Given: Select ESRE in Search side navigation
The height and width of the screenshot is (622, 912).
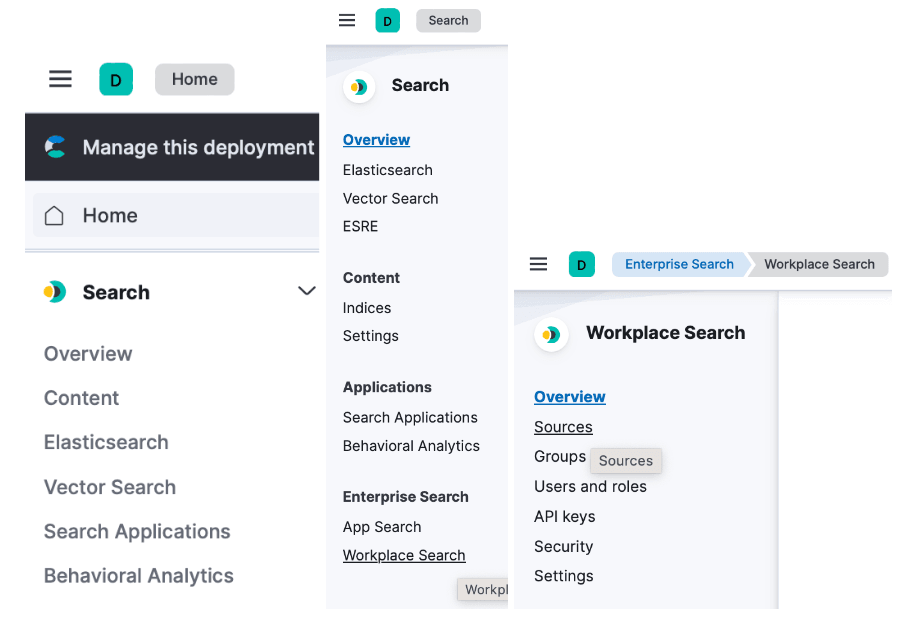Looking at the screenshot, I should click(x=360, y=226).
